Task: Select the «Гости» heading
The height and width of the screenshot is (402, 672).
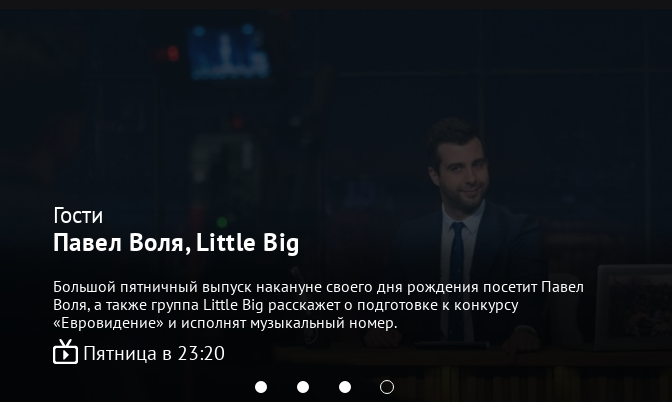Action: [78, 215]
